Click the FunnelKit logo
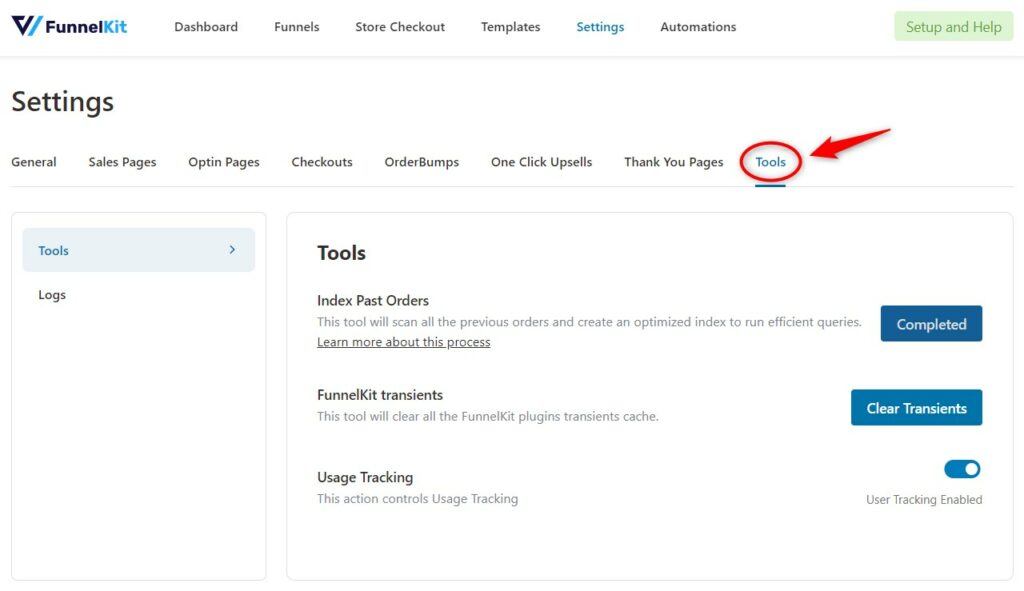This screenshot has height=591, width=1024. (x=69, y=26)
